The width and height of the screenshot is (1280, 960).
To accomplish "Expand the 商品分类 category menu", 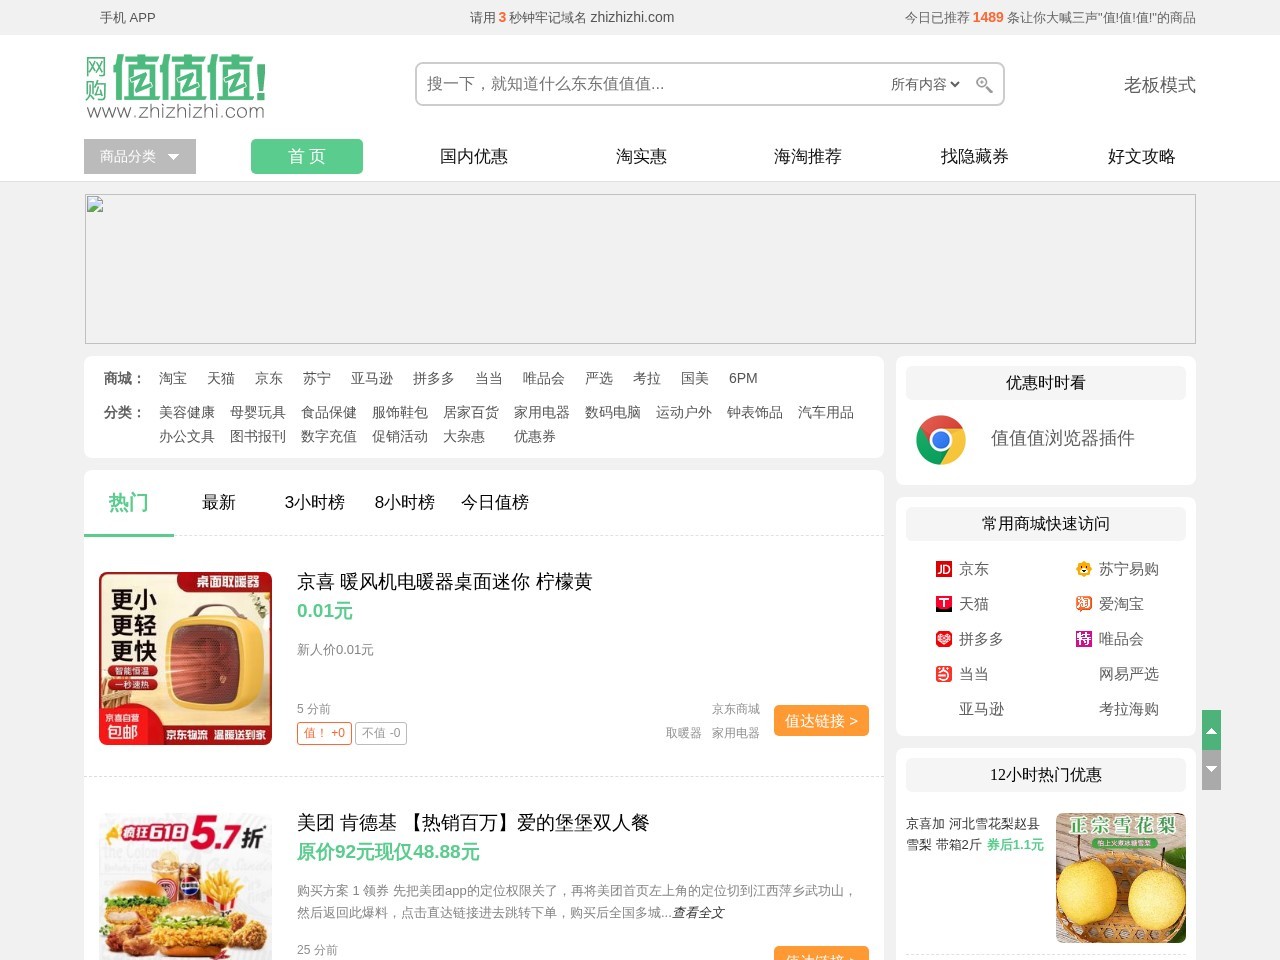I will click(139, 156).
